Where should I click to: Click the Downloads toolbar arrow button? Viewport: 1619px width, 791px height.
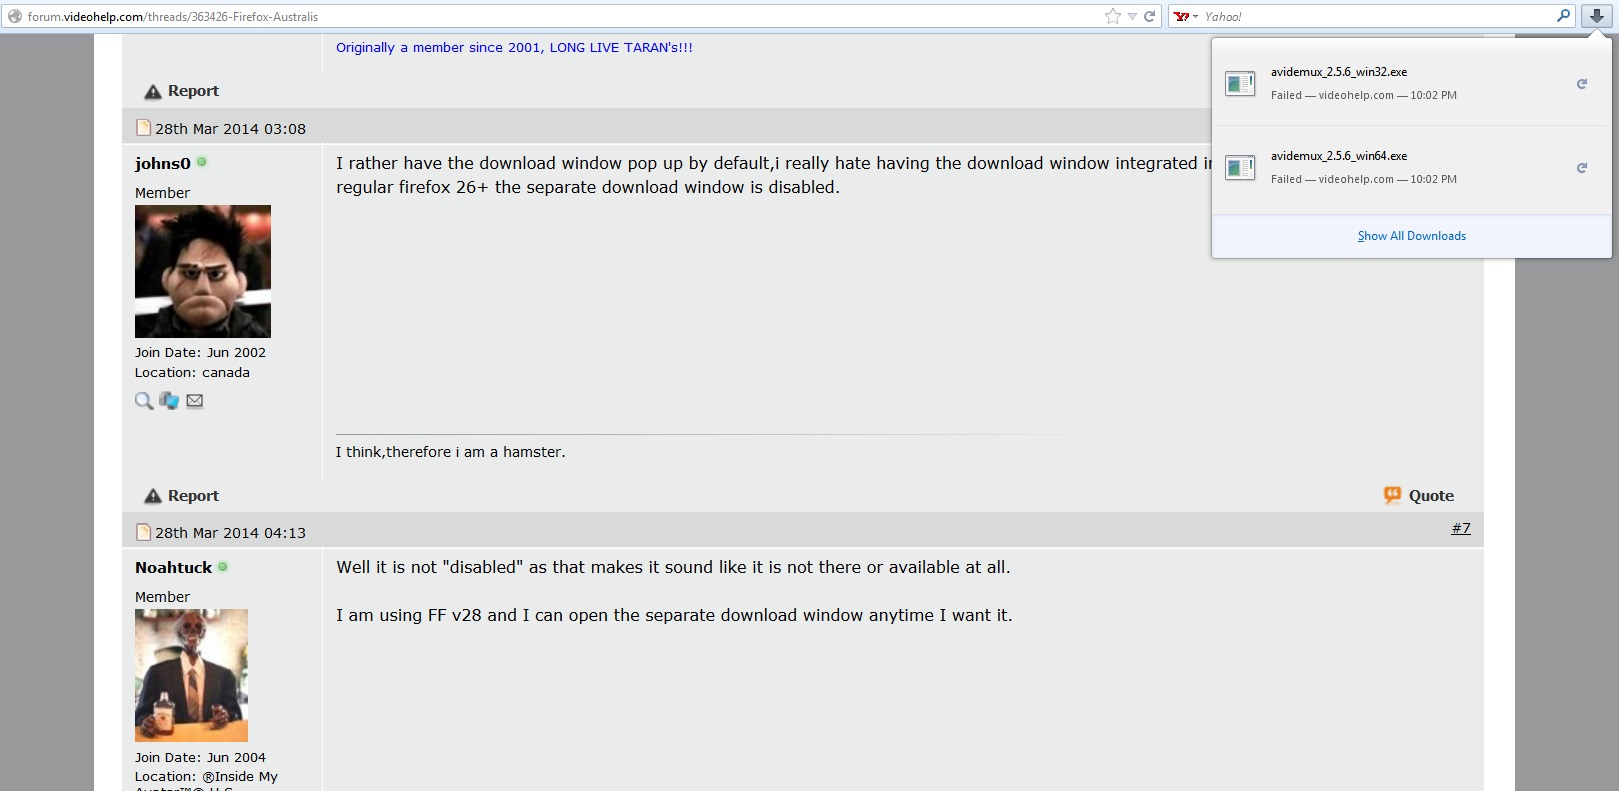[x=1597, y=16]
